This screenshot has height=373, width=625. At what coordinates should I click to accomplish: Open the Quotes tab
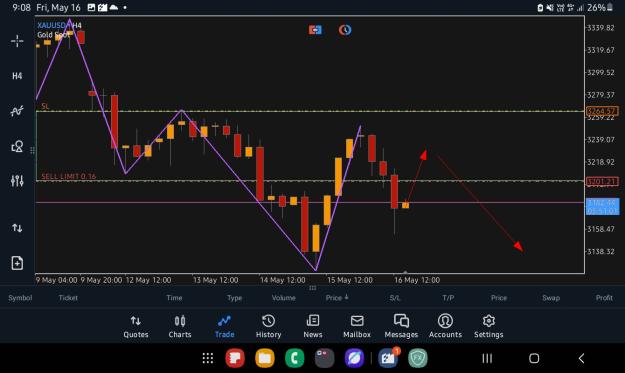click(136, 327)
